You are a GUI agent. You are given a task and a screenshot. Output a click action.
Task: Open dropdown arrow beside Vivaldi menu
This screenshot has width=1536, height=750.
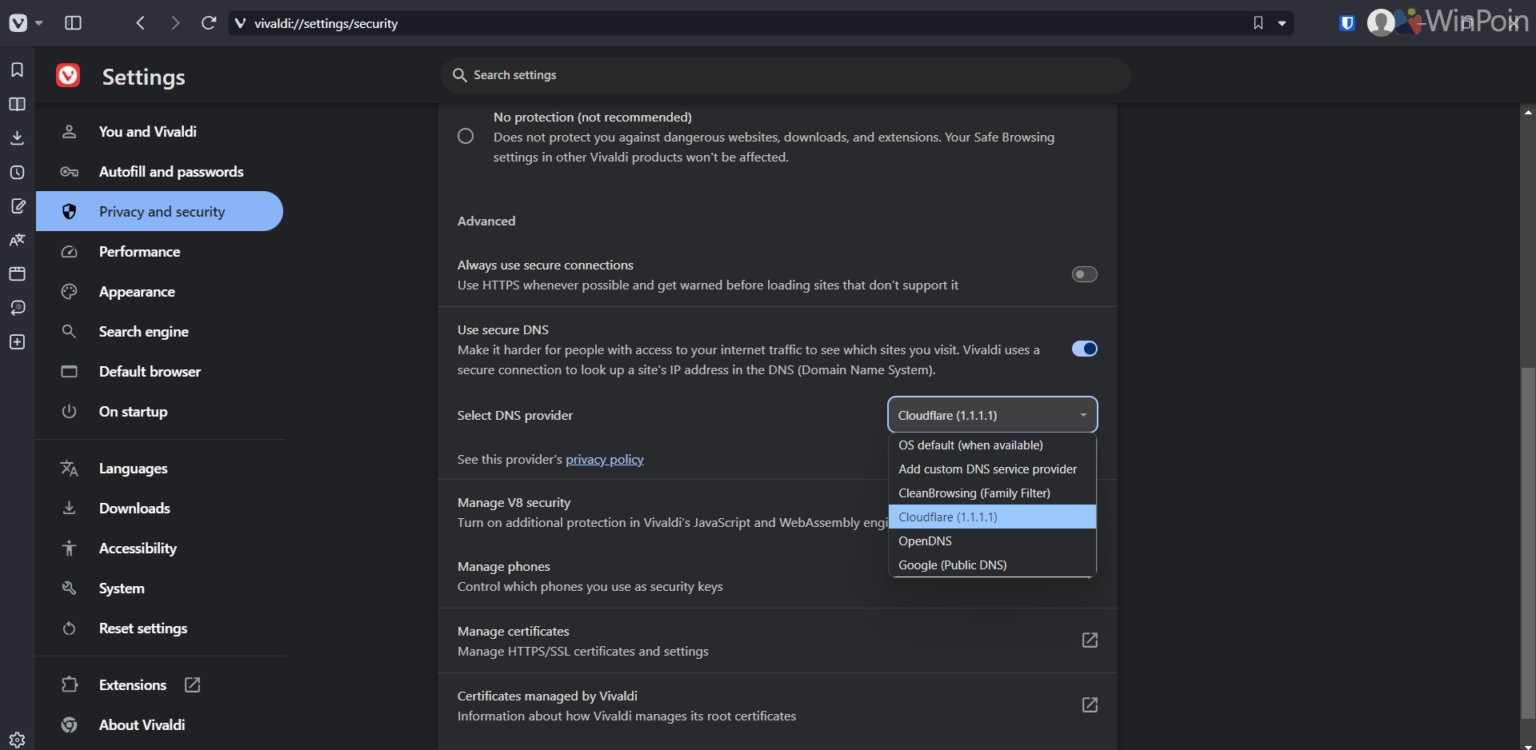tap(39, 23)
